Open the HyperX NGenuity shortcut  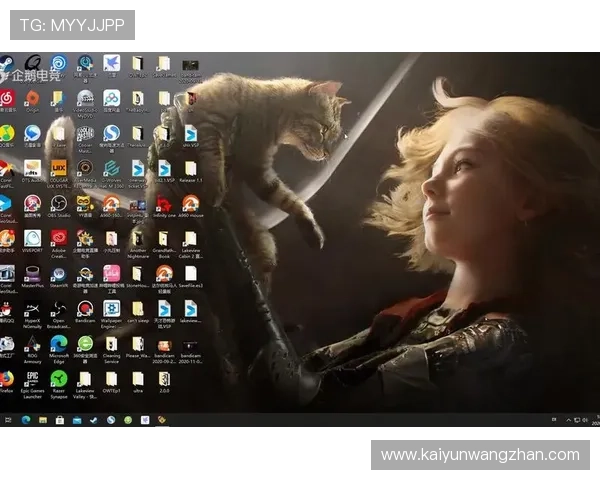click(32, 308)
